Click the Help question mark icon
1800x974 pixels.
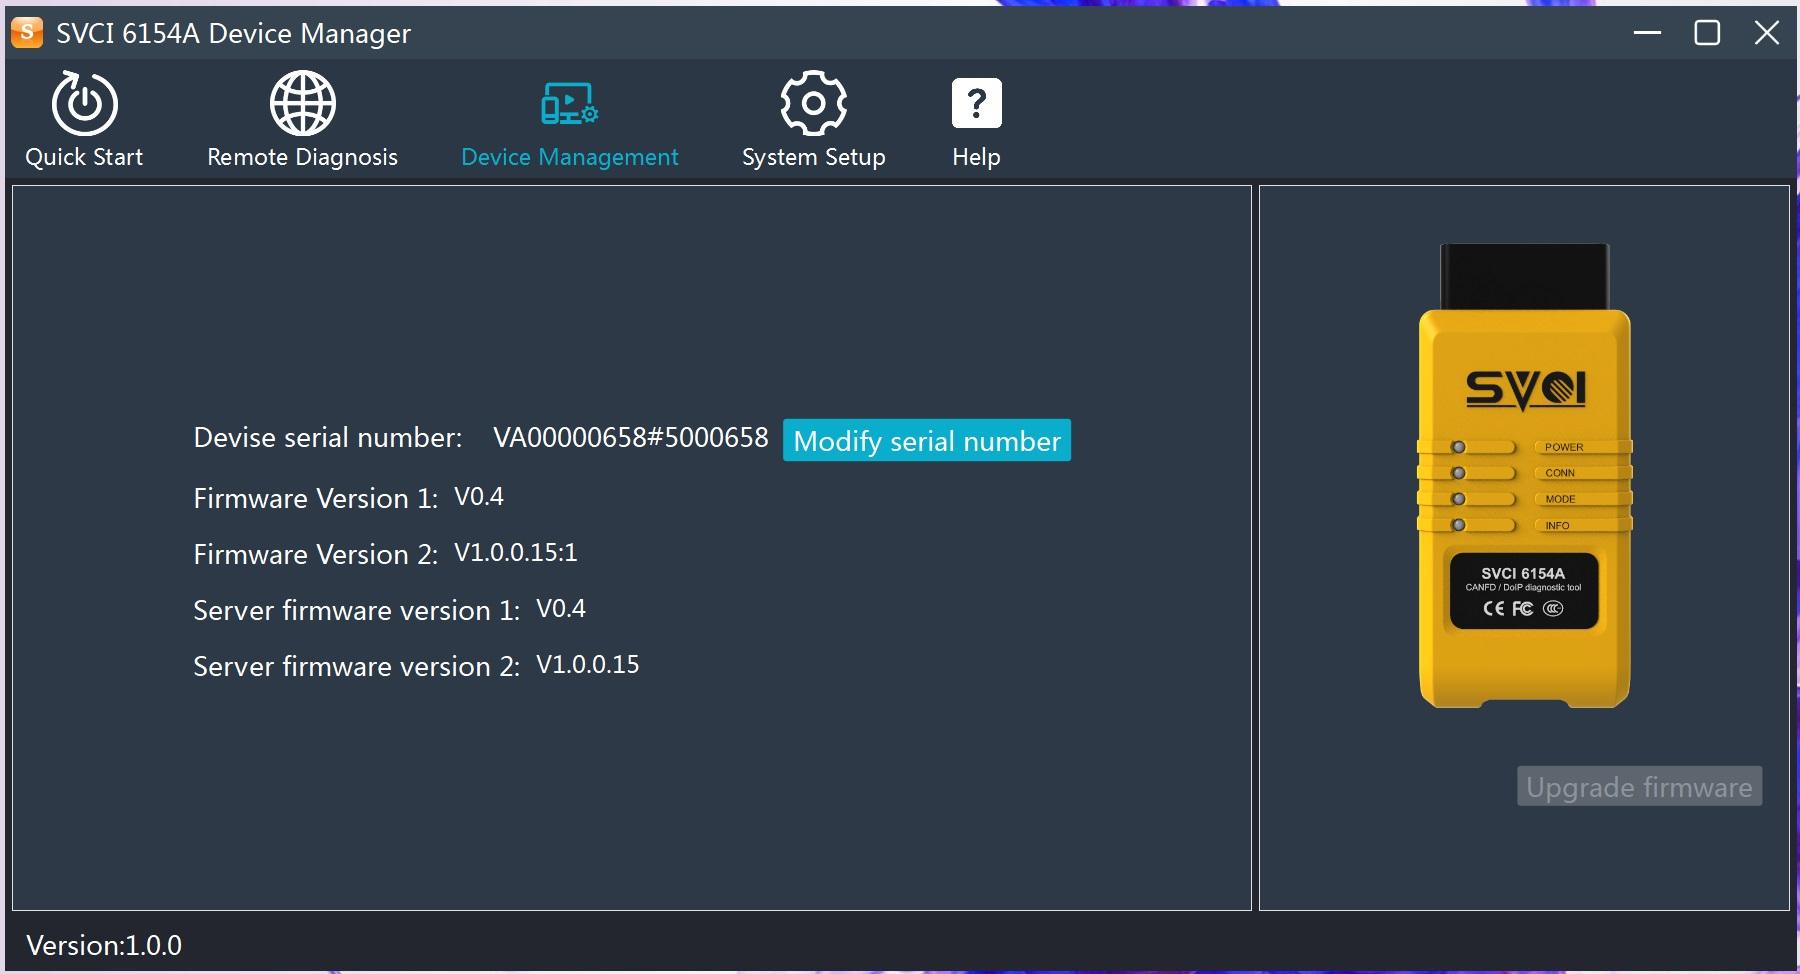point(976,103)
